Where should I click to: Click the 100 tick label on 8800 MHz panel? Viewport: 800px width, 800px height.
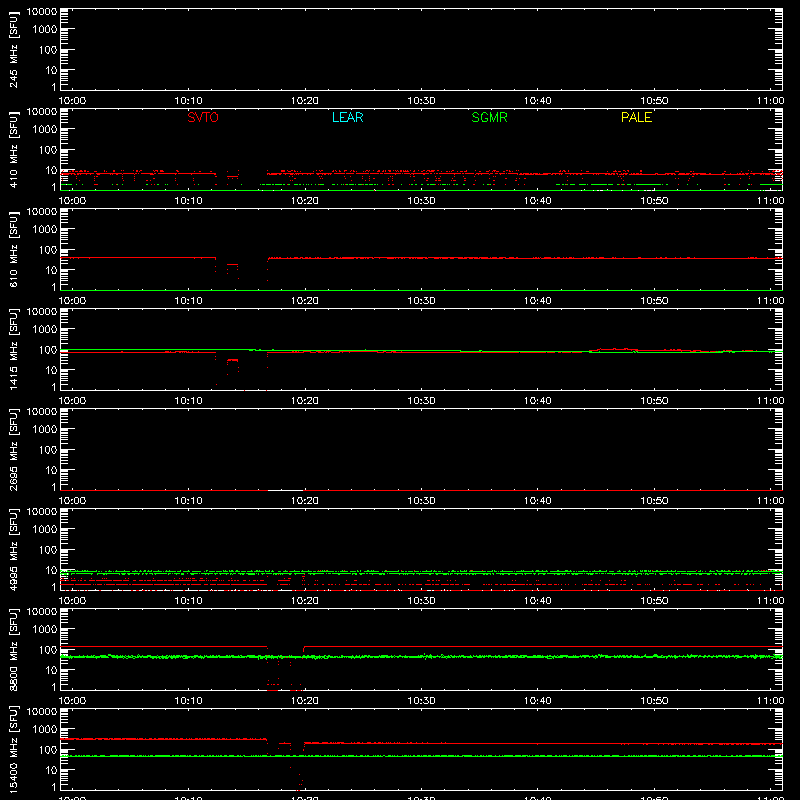click(48, 649)
